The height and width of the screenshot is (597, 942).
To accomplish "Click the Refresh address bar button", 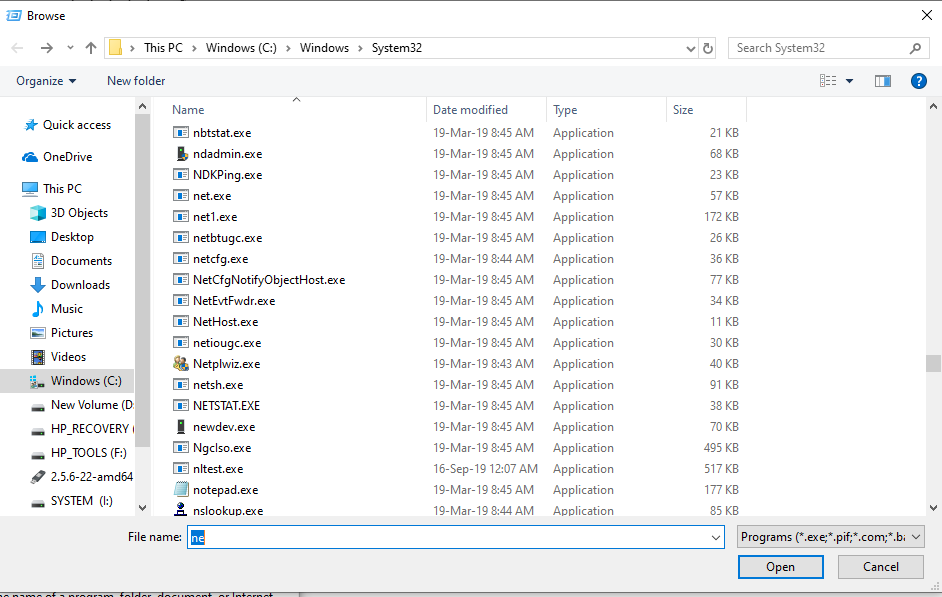I will pyautogui.click(x=708, y=48).
